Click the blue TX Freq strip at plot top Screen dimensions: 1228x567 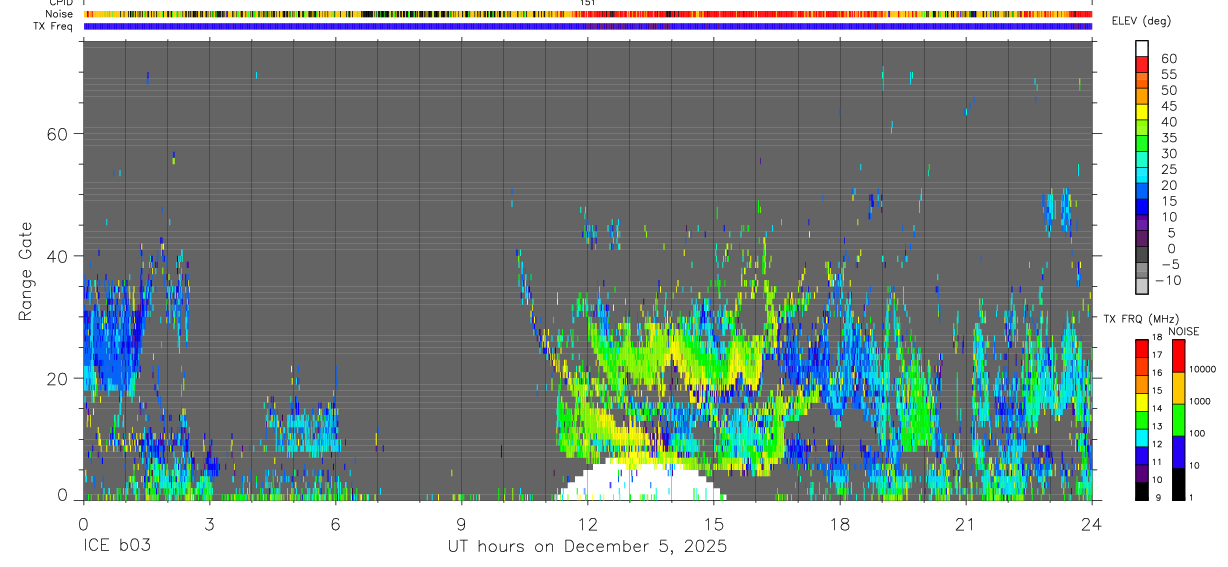pyautogui.click(x=587, y=26)
